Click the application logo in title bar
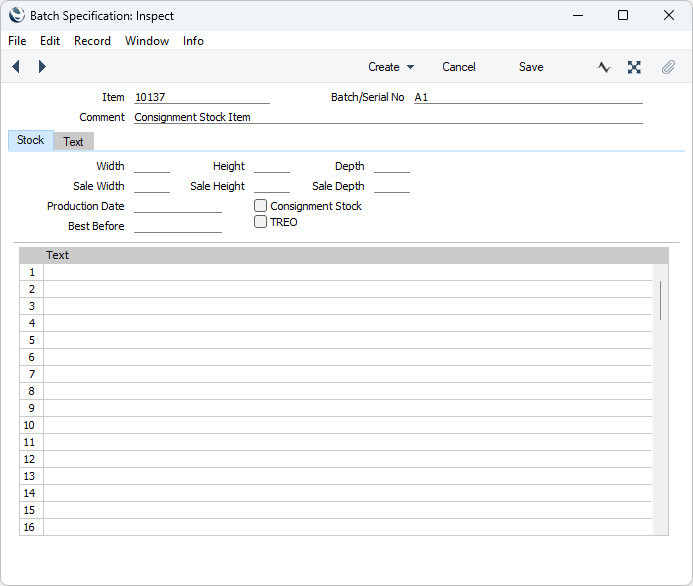The width and height of the screenshot is (693, 586). (x=17, y=15)
